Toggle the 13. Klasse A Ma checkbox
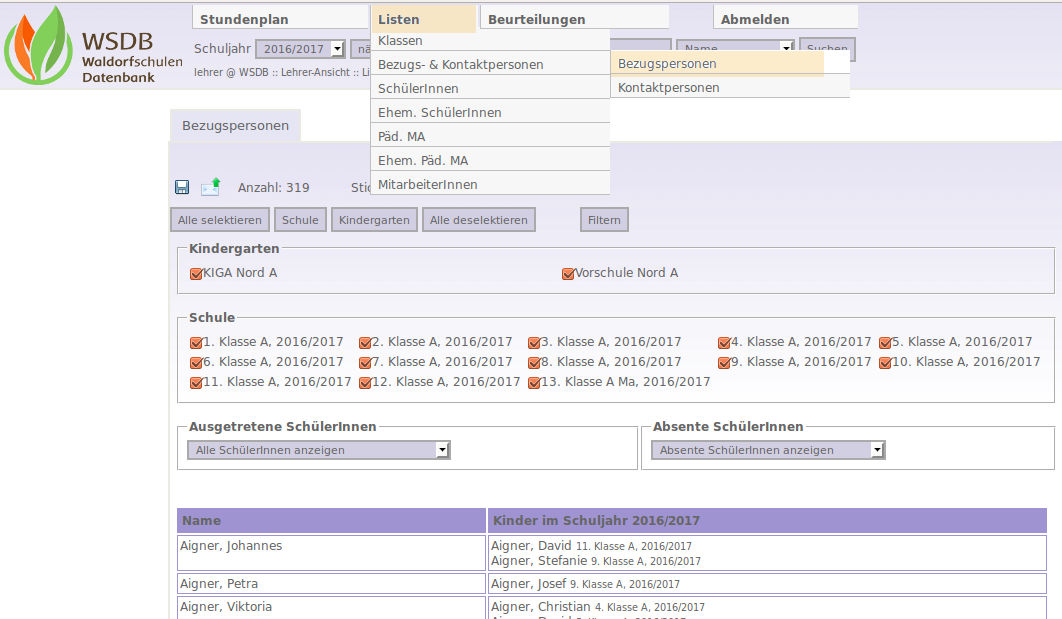1062x619 pixels. [x=534, y=382]
